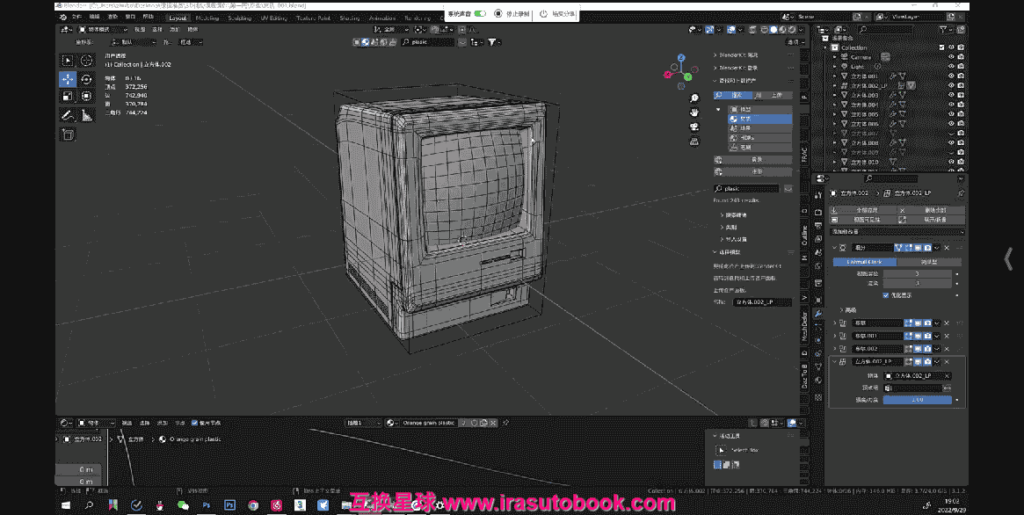
Task: Open the object interaction mode dropdown
Action: pos(103,29)
